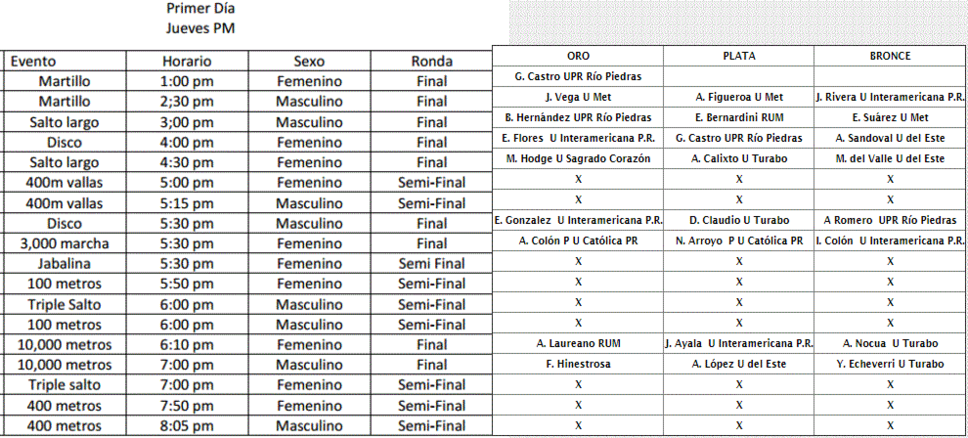
Task: Select the 8:05 pm time cell
Action: point(187,426)
